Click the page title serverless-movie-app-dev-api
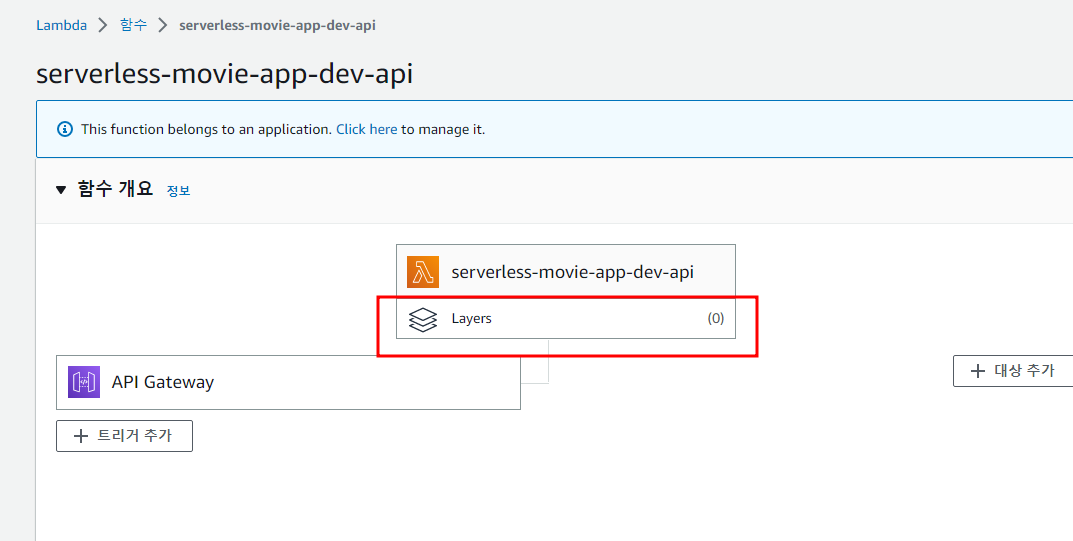The height and width of the screenshot is (541, 1073). (x=224, y=74)
